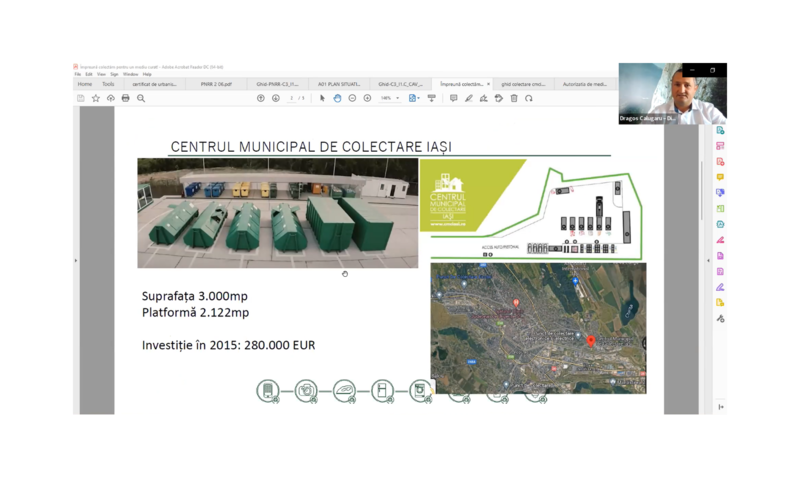Viewport: 800px width, 477px height.
Task: Open the File menu
Action: click(78, 74)
